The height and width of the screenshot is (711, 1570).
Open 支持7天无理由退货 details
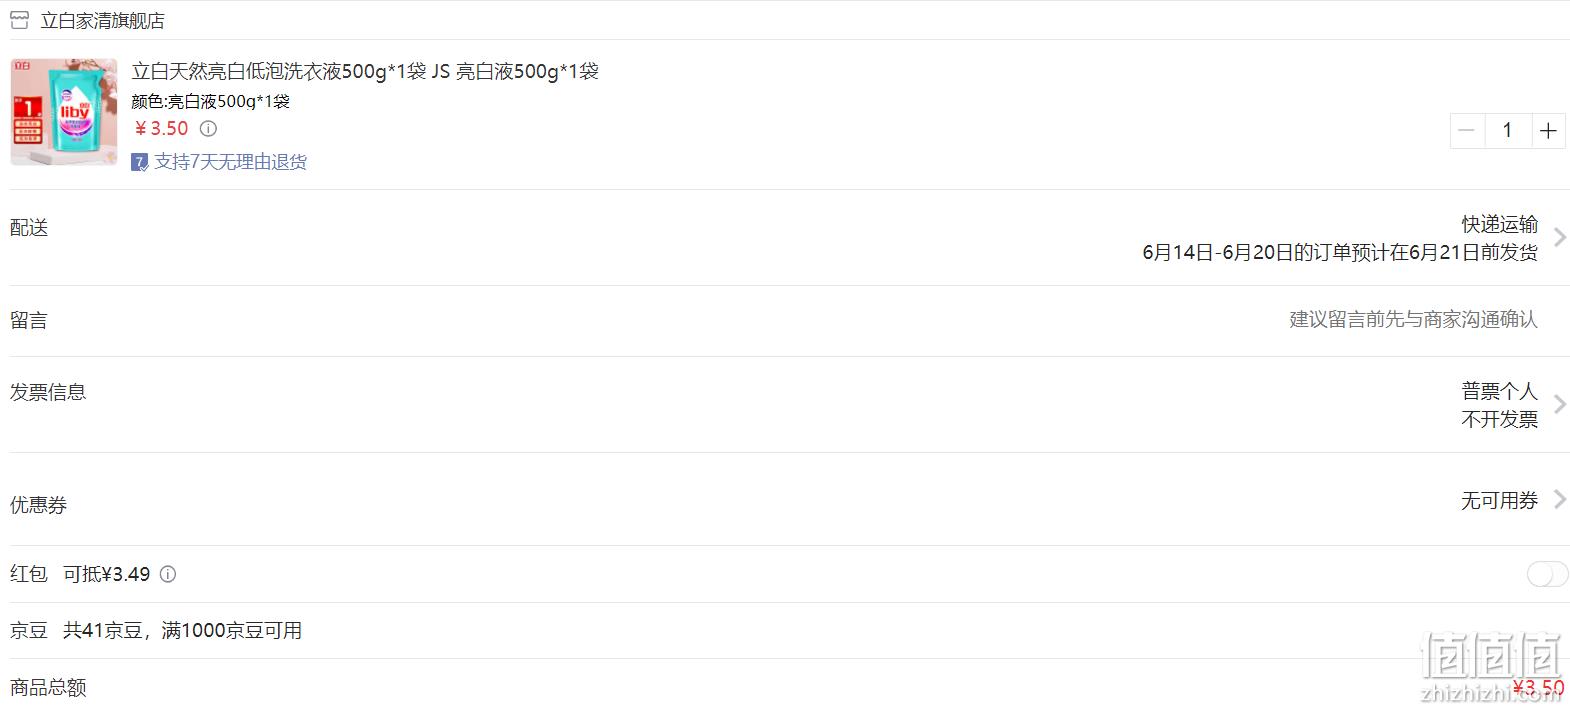click(230, 162)
